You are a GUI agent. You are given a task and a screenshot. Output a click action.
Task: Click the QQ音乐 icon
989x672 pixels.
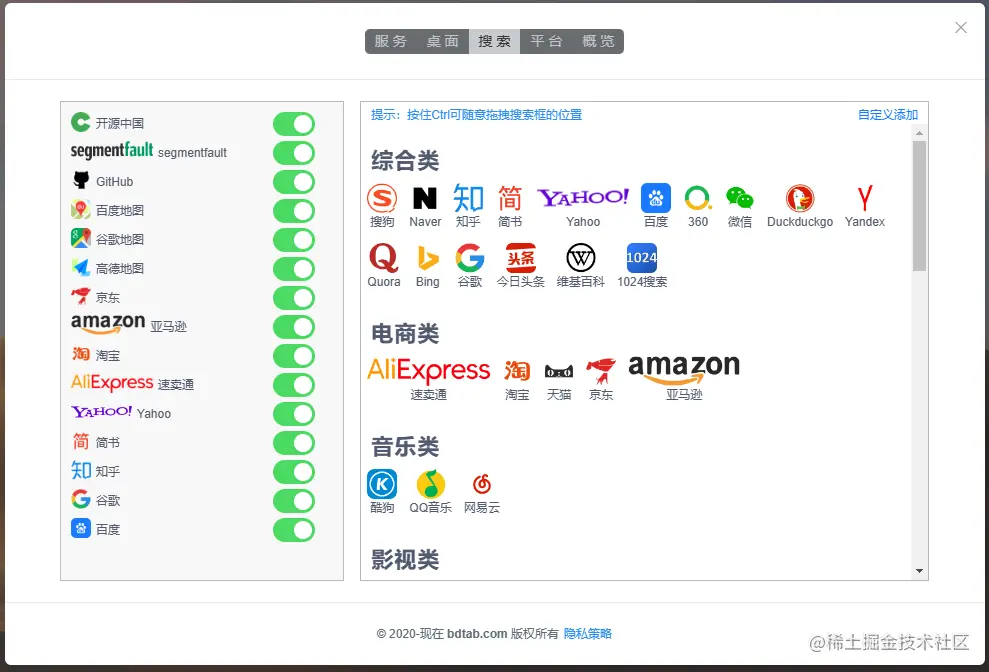tap(431, 484)
